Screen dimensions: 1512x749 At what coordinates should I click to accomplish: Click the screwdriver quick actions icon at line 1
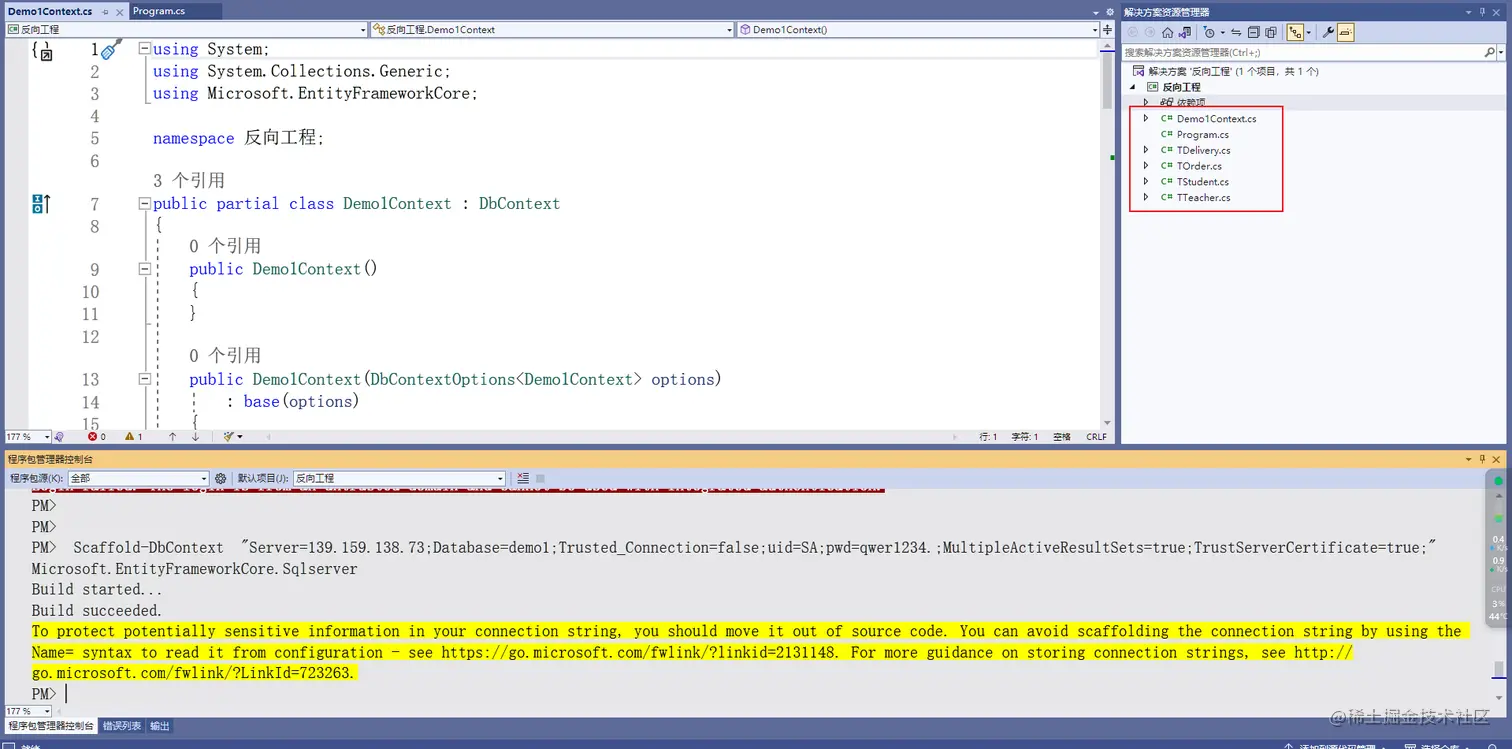point(111,49)
